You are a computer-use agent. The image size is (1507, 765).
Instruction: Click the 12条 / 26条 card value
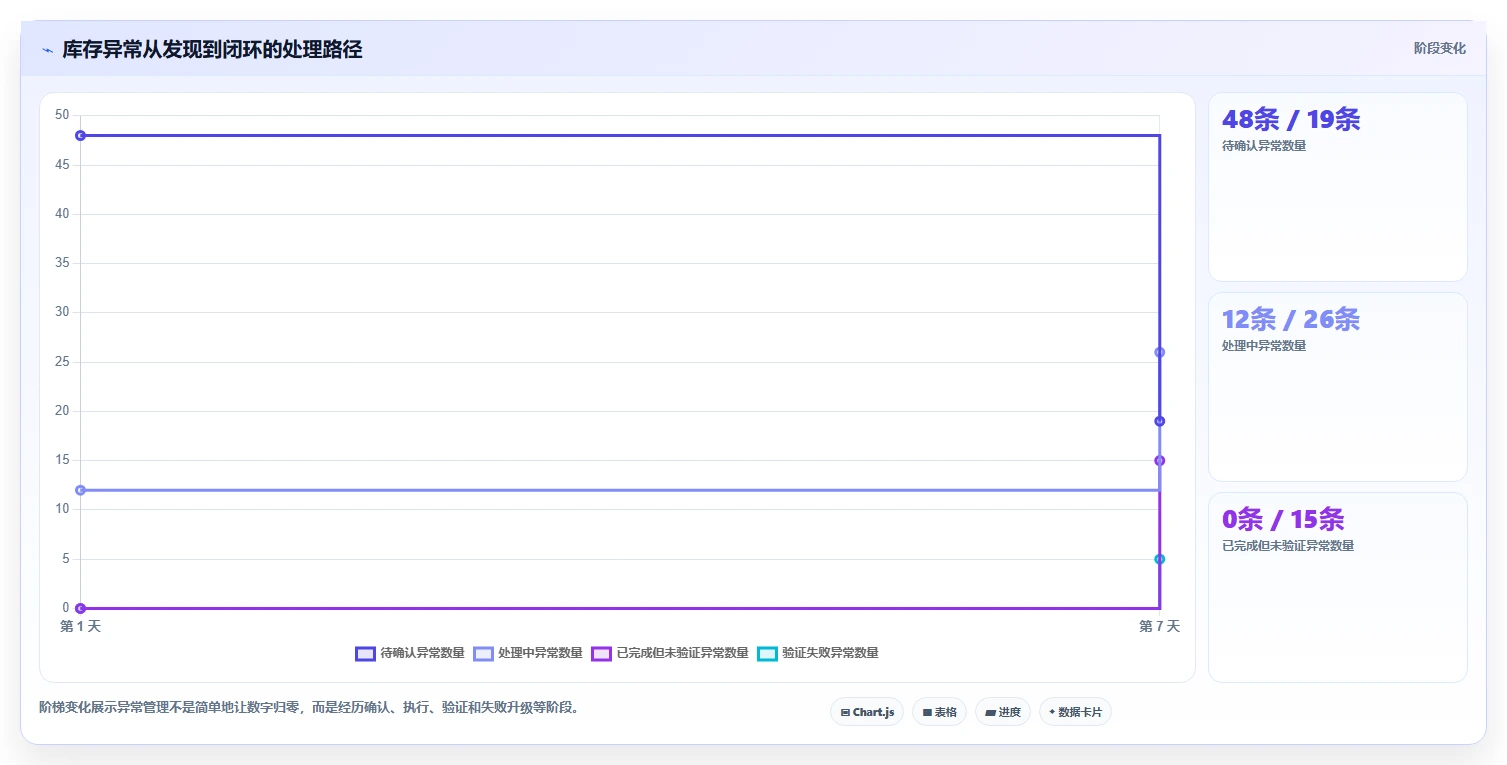click(1291, 319)
